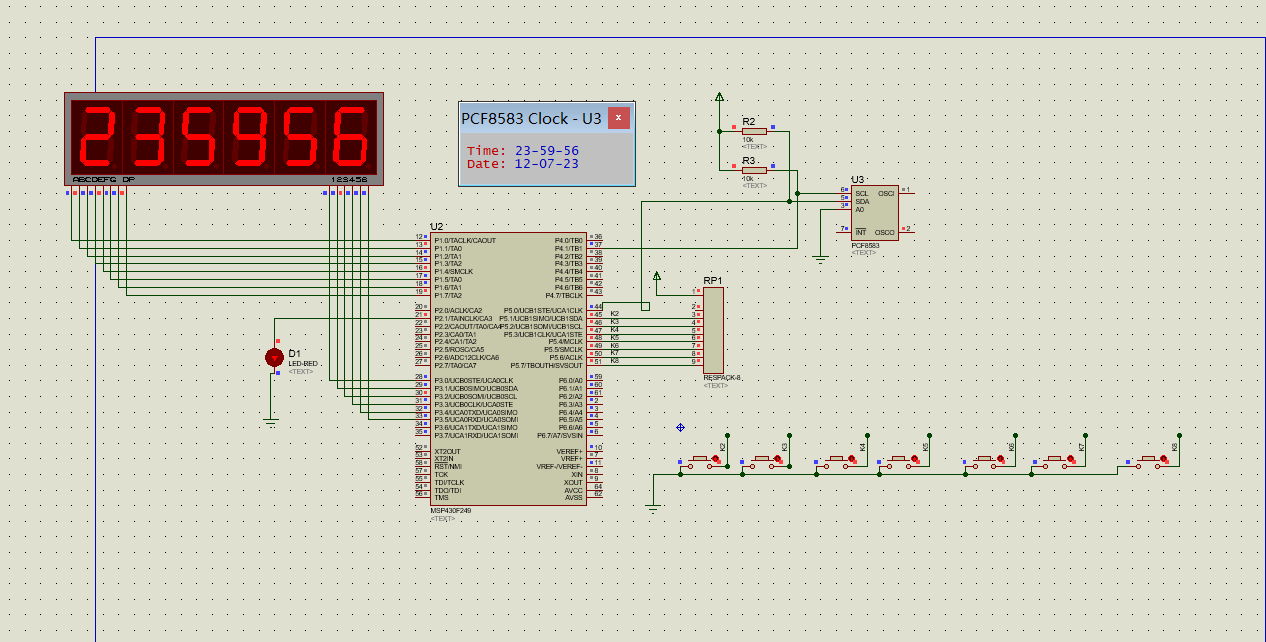
Task: Click the P1.0/TACLK/CAOUT pin label
Action: click(x=465, y=240)
